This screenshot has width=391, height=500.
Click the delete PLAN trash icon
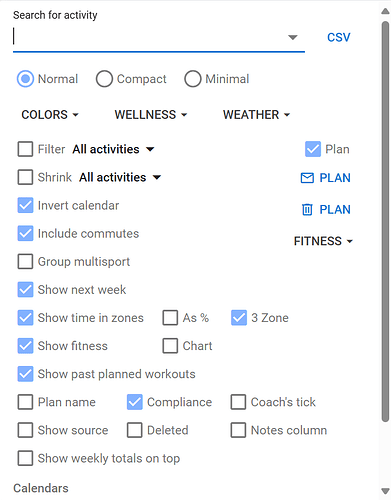click(307, 210)
